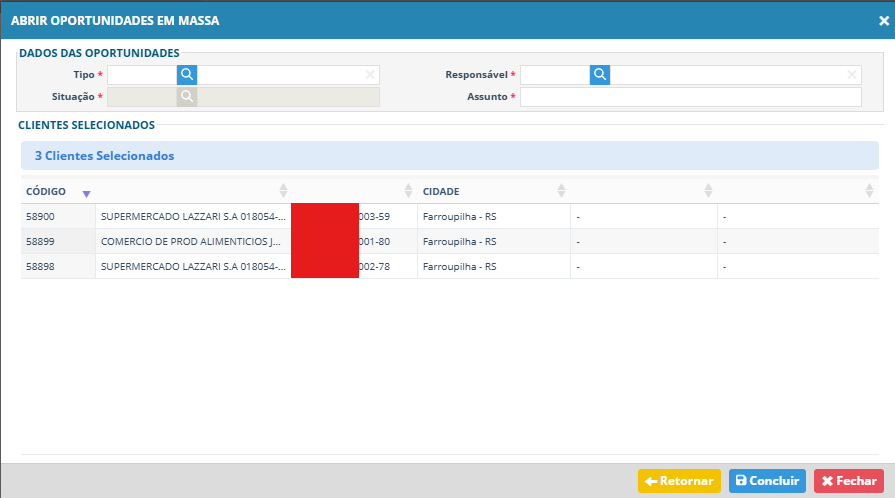
Task: Select SUPERMERCADO LAZZARI name in row 58900
Action: [x=193, y=216]
